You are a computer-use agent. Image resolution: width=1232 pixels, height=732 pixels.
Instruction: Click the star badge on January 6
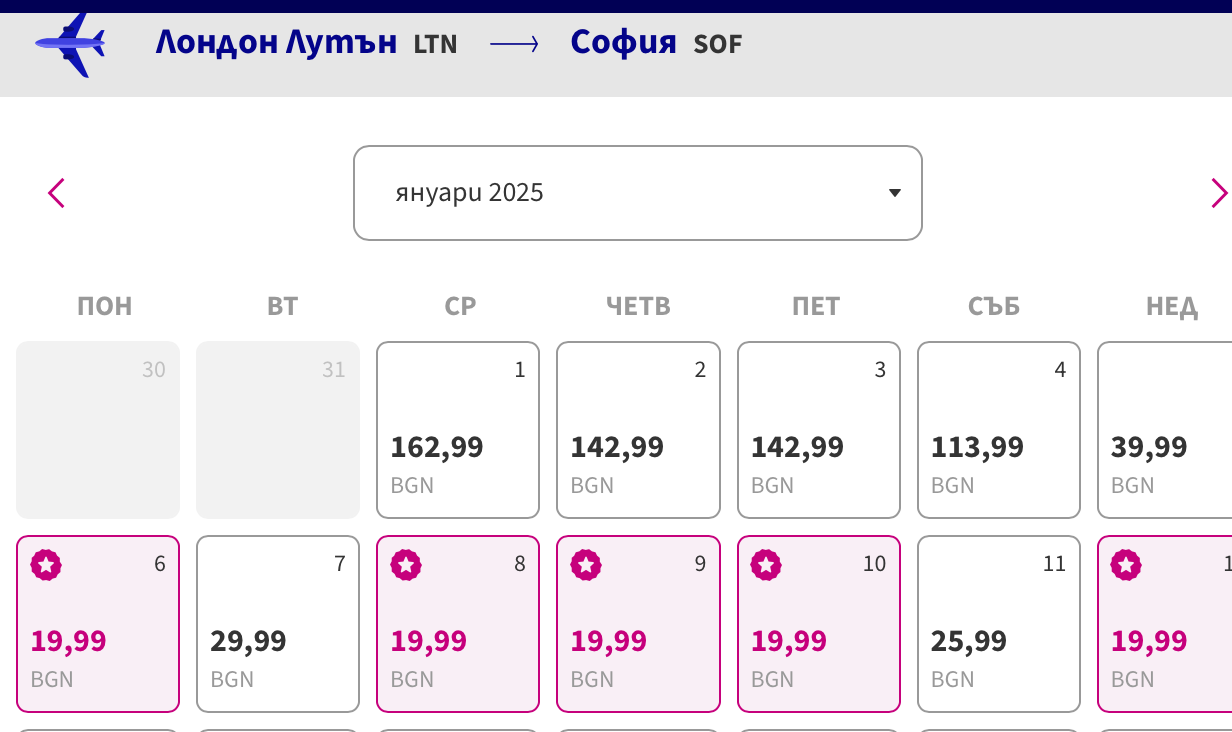46,565
